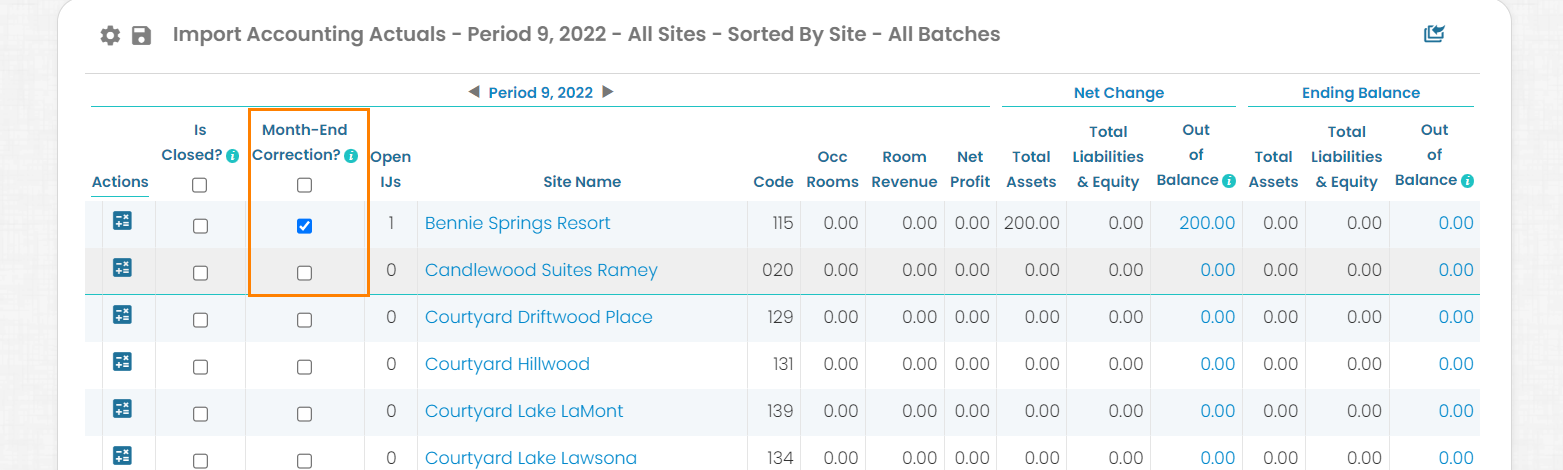This screenshot has width=1563, height=470.
Task: Click the save disk icon
Action: tap(142, 35)
